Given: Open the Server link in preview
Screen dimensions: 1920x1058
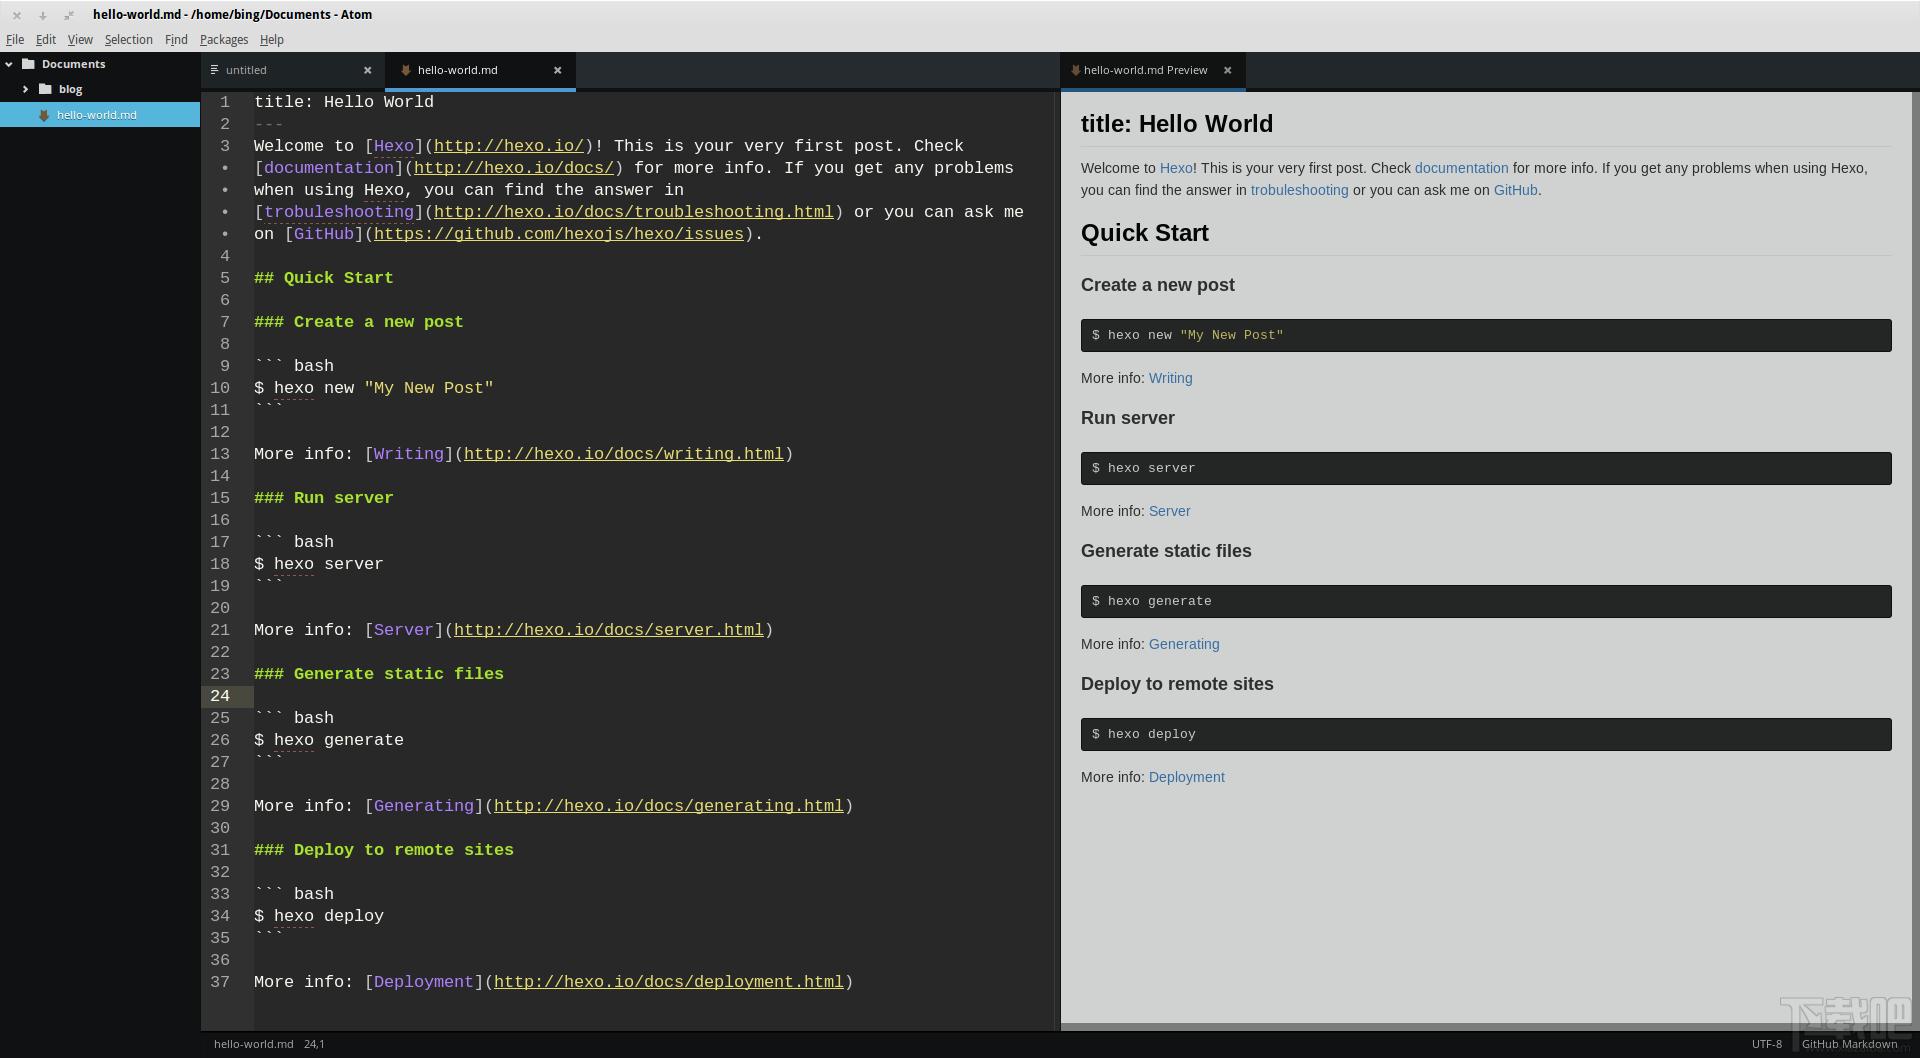Looking at the screenshot, I should (x=1169, y=511).
